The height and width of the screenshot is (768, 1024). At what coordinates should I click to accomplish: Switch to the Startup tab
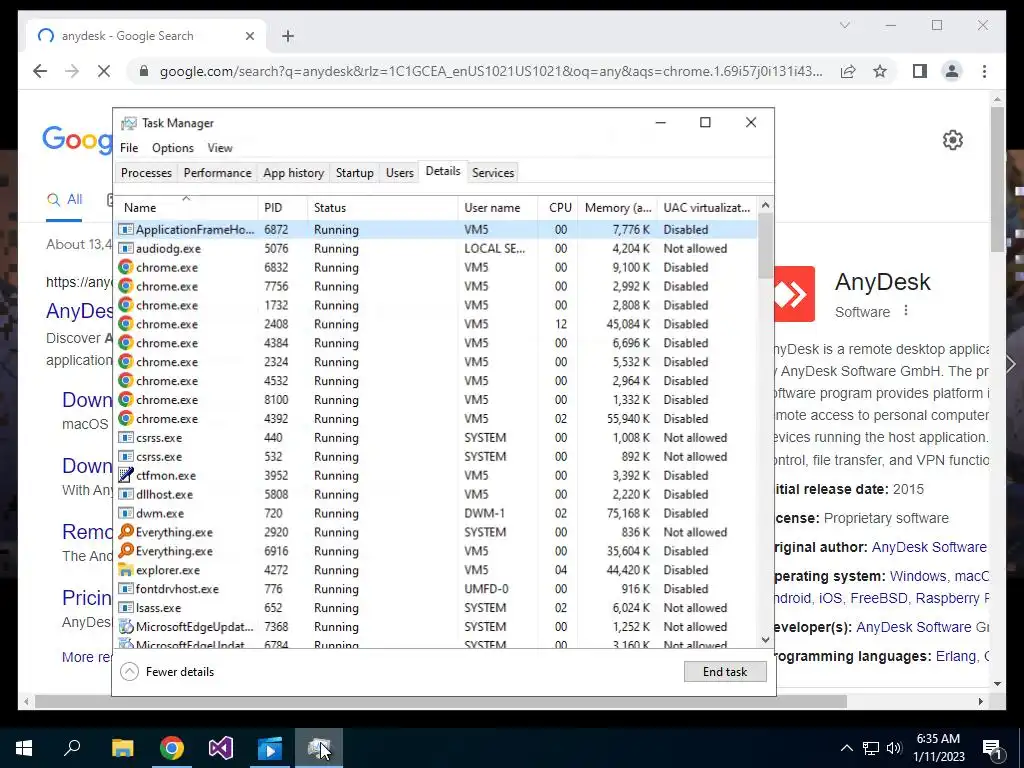pyautogui.click(x=355, y=172)
